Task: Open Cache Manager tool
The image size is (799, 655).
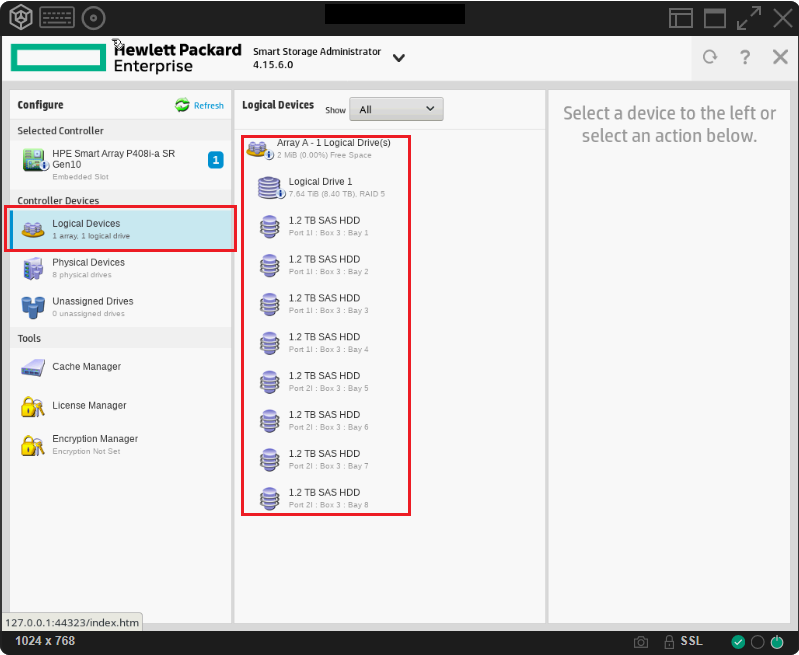Action: [x=121, y=367]
